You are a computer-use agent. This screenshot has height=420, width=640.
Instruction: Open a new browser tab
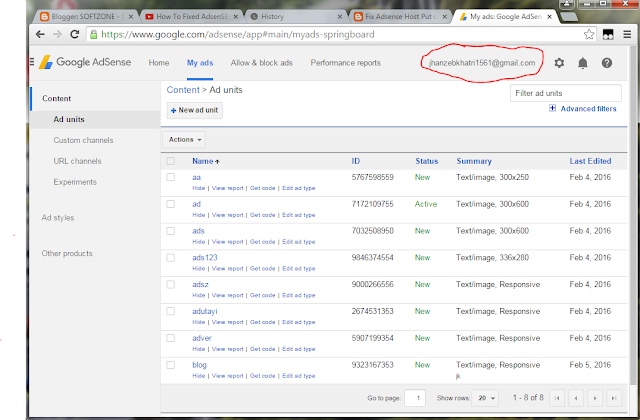coord(569,17)
